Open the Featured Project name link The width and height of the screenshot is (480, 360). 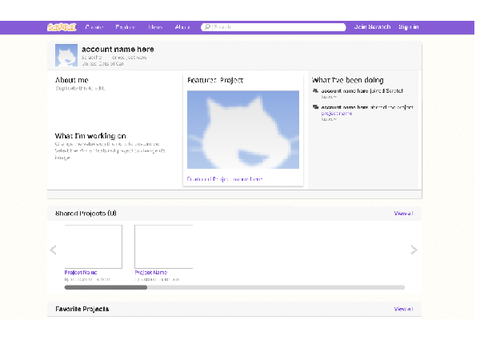225,179
